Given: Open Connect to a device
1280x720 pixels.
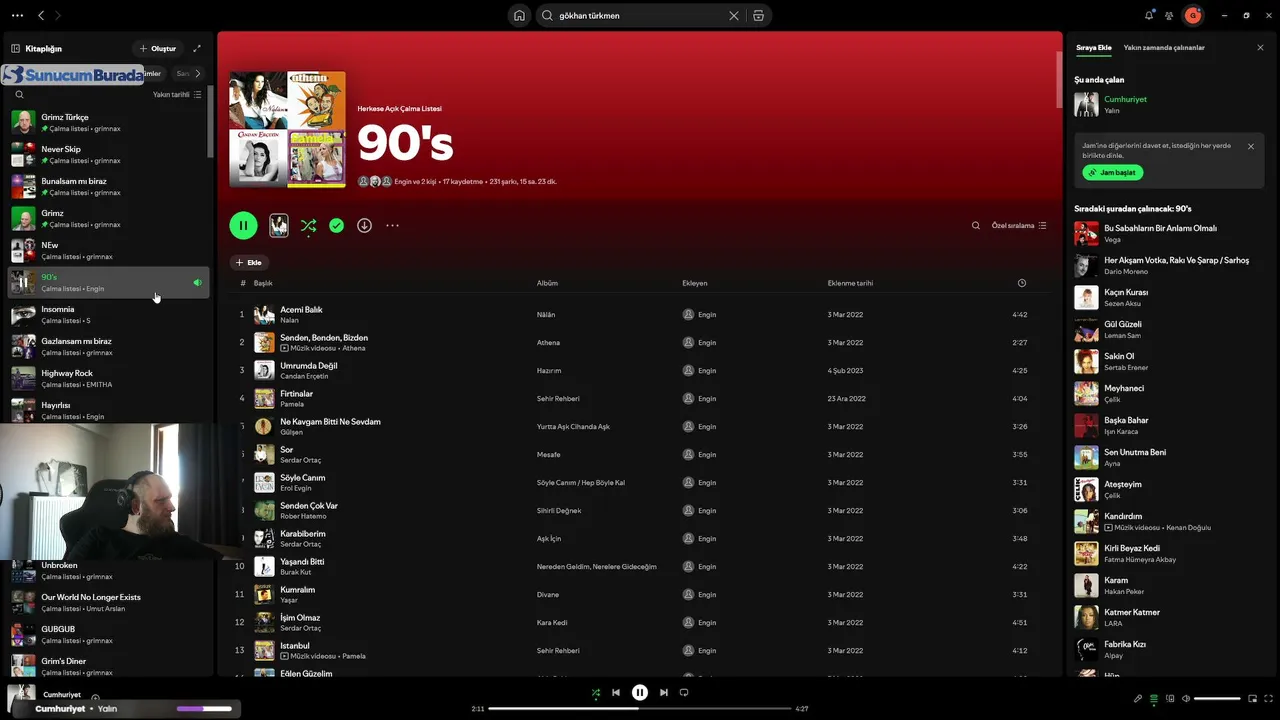Looking at the screenshot, I should (1169, 698).
